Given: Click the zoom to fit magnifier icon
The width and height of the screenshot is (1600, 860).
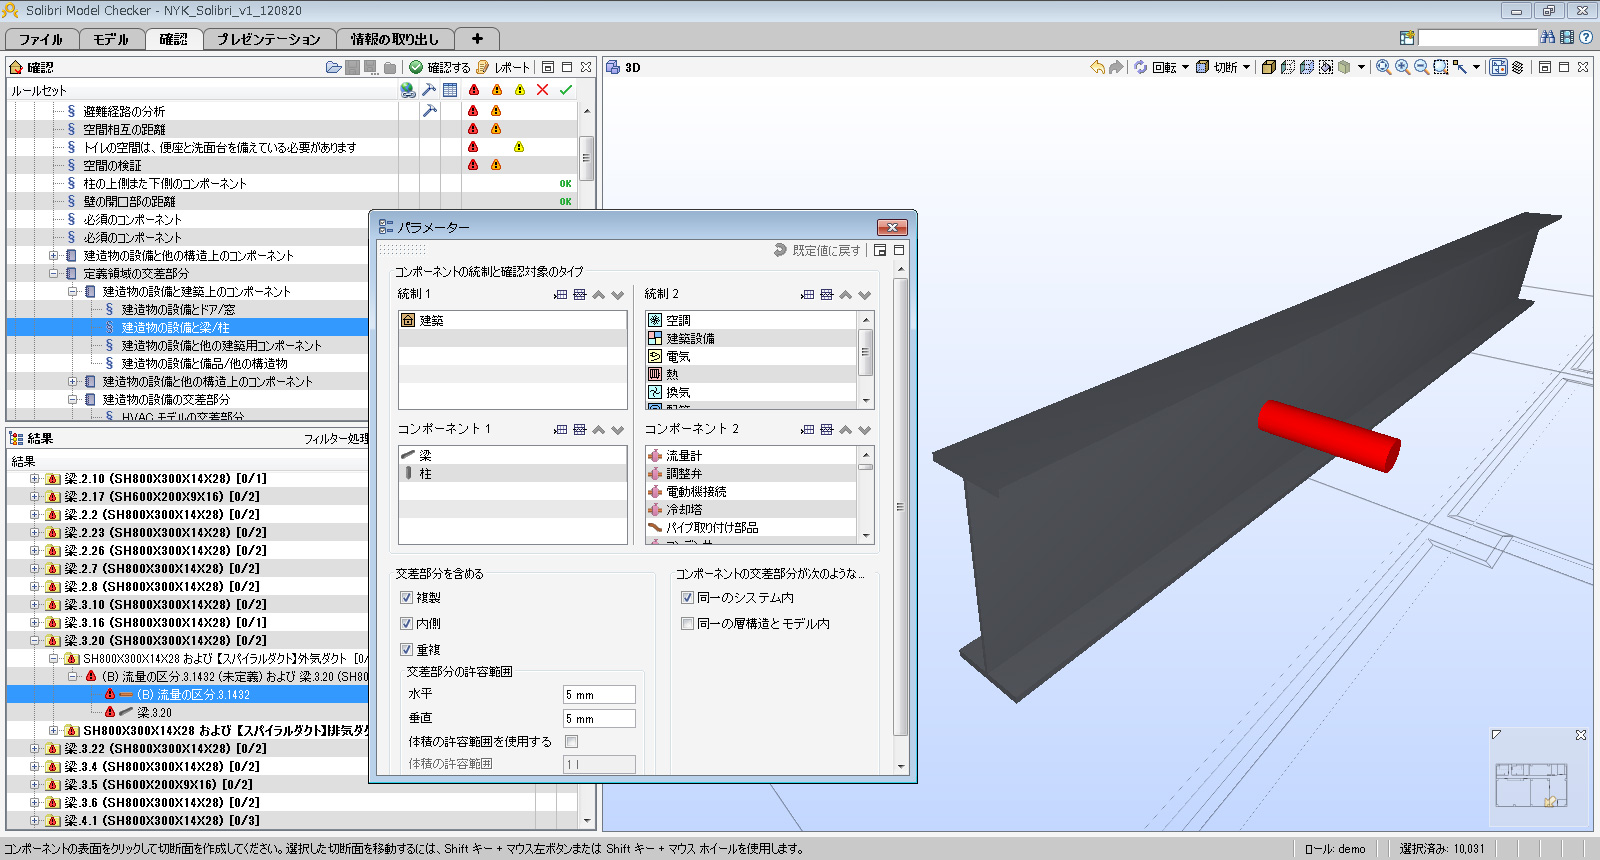Looking at the screenshot, I should click(x=1383, y=67).
